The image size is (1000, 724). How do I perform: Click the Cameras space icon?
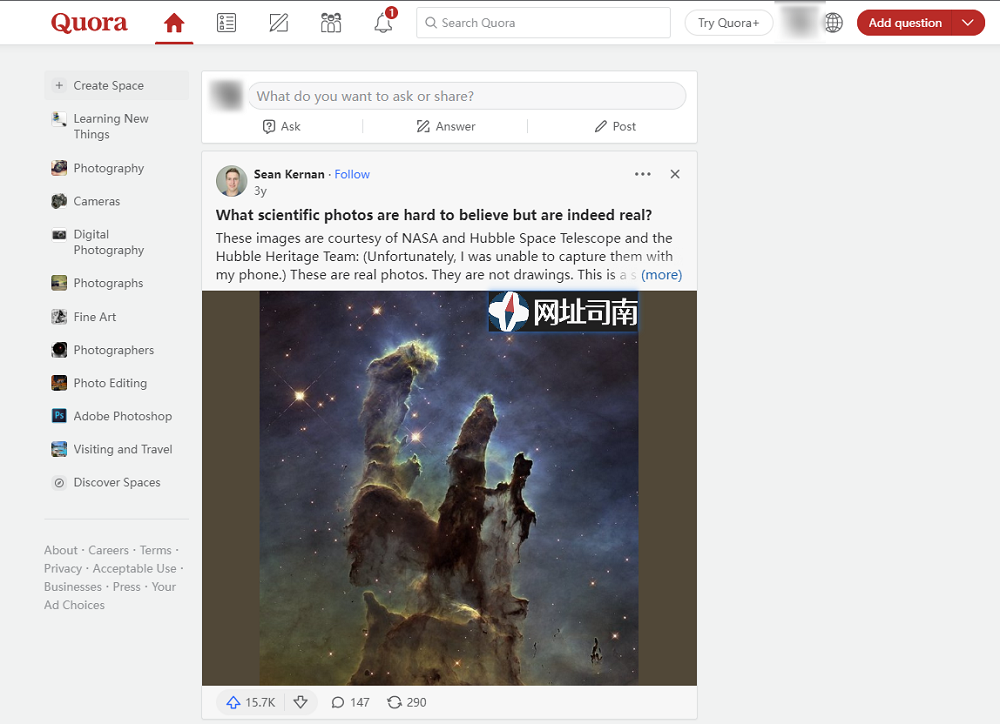[x=59, y=201]
